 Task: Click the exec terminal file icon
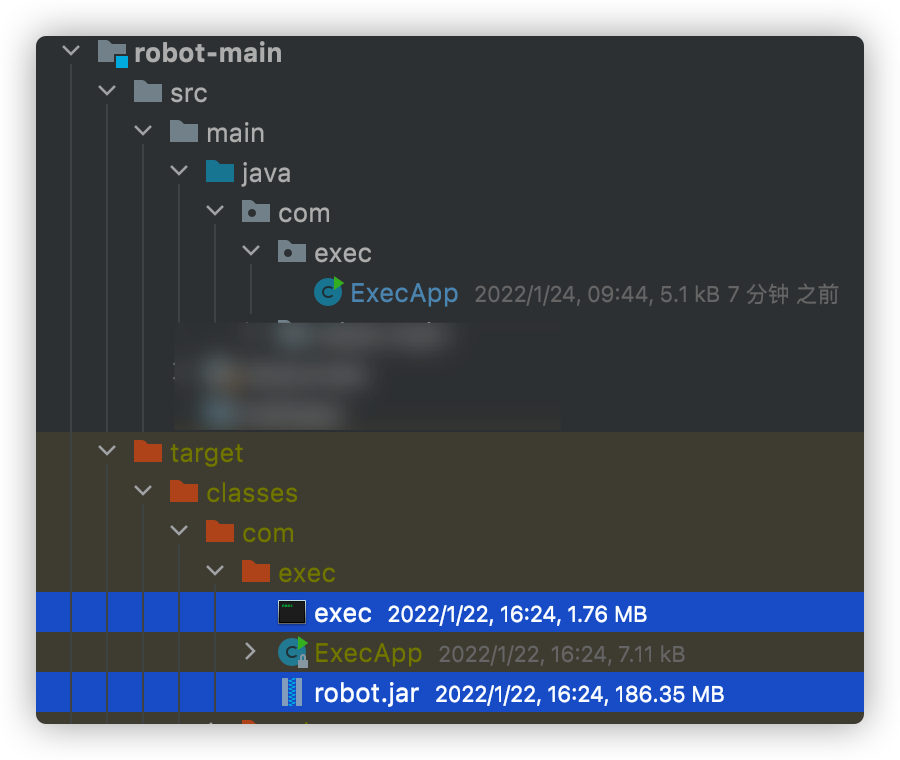292,612
